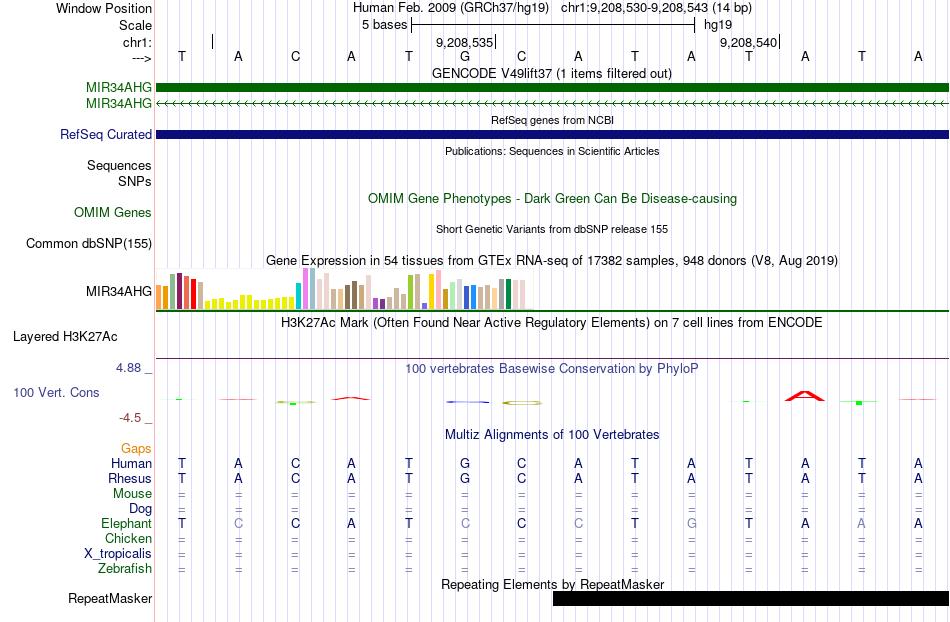The width and height of the screenshot is (950, 622).
Task: Click the 100 Vert. Cons label
Action: pyautogui.click(x=56, y=392)
